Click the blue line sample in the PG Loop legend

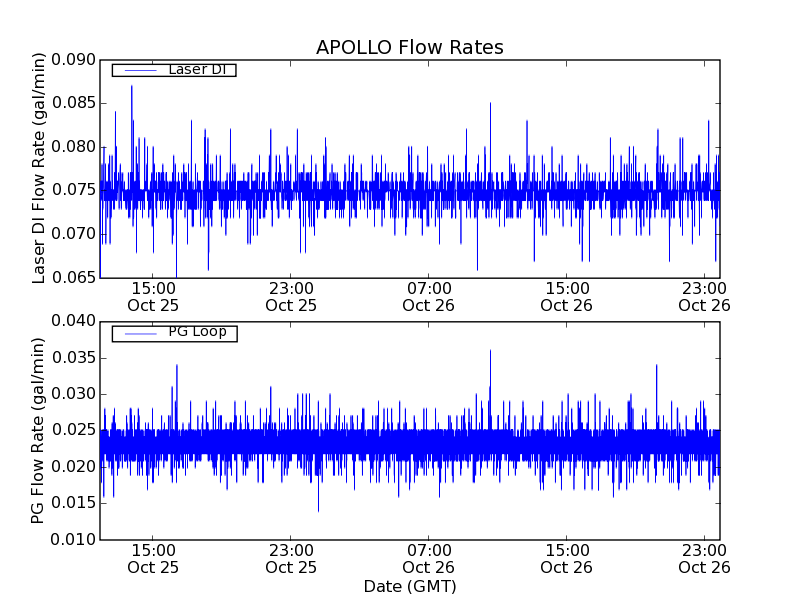[x=139, y=333]
